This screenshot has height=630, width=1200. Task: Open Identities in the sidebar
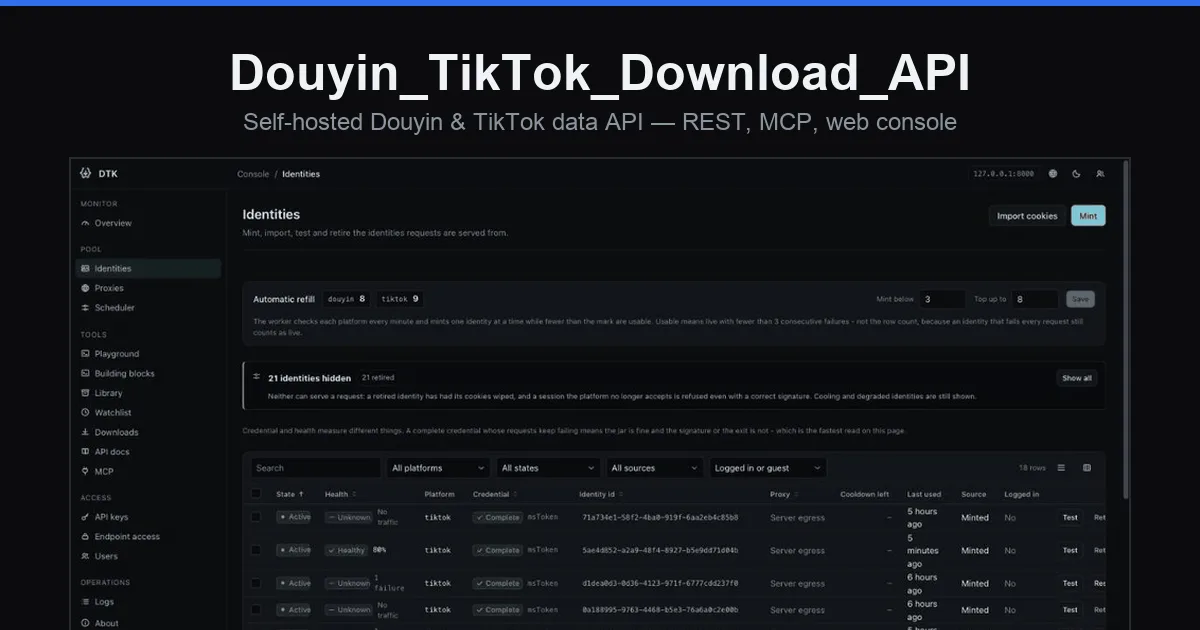[x=148, y=268]
